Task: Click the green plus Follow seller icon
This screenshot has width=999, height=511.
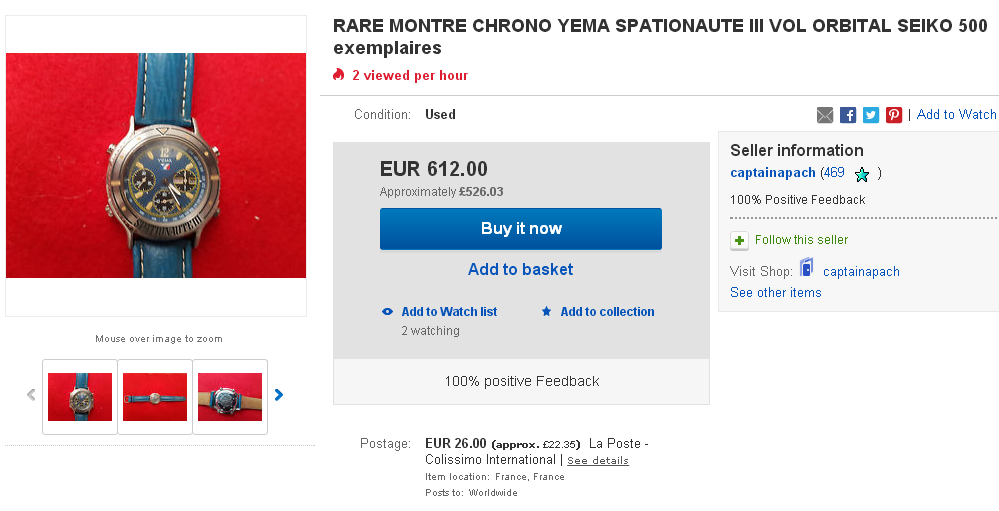Action: 739,240
